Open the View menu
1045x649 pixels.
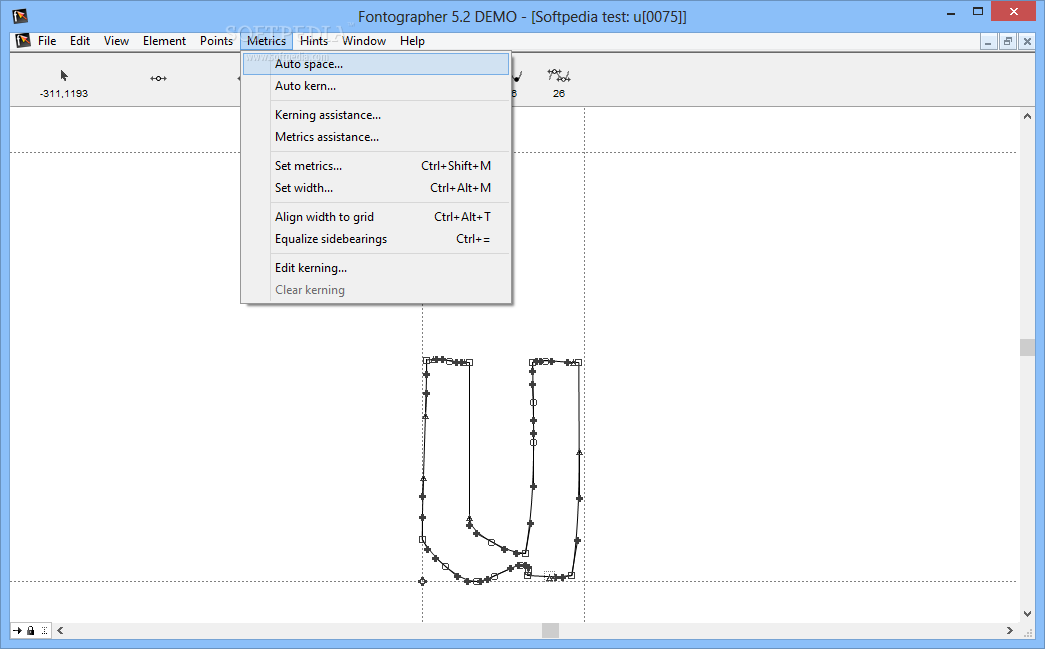click(116, 41)
